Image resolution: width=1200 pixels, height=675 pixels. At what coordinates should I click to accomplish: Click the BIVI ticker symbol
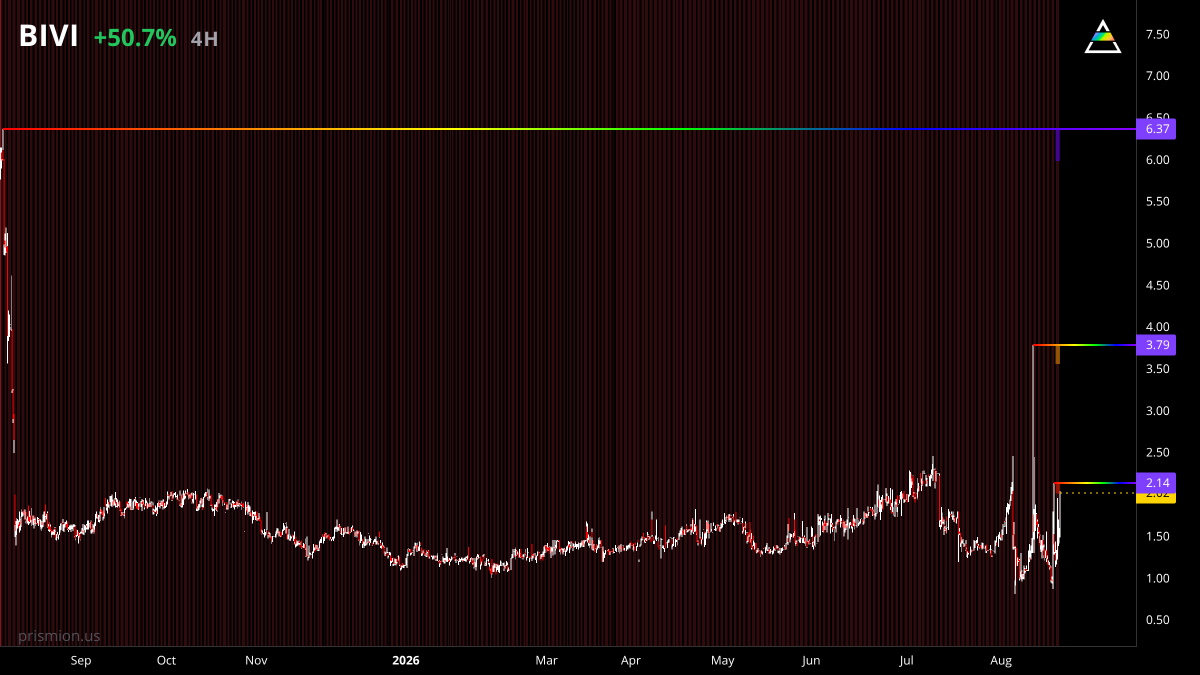tap(48, 37)
